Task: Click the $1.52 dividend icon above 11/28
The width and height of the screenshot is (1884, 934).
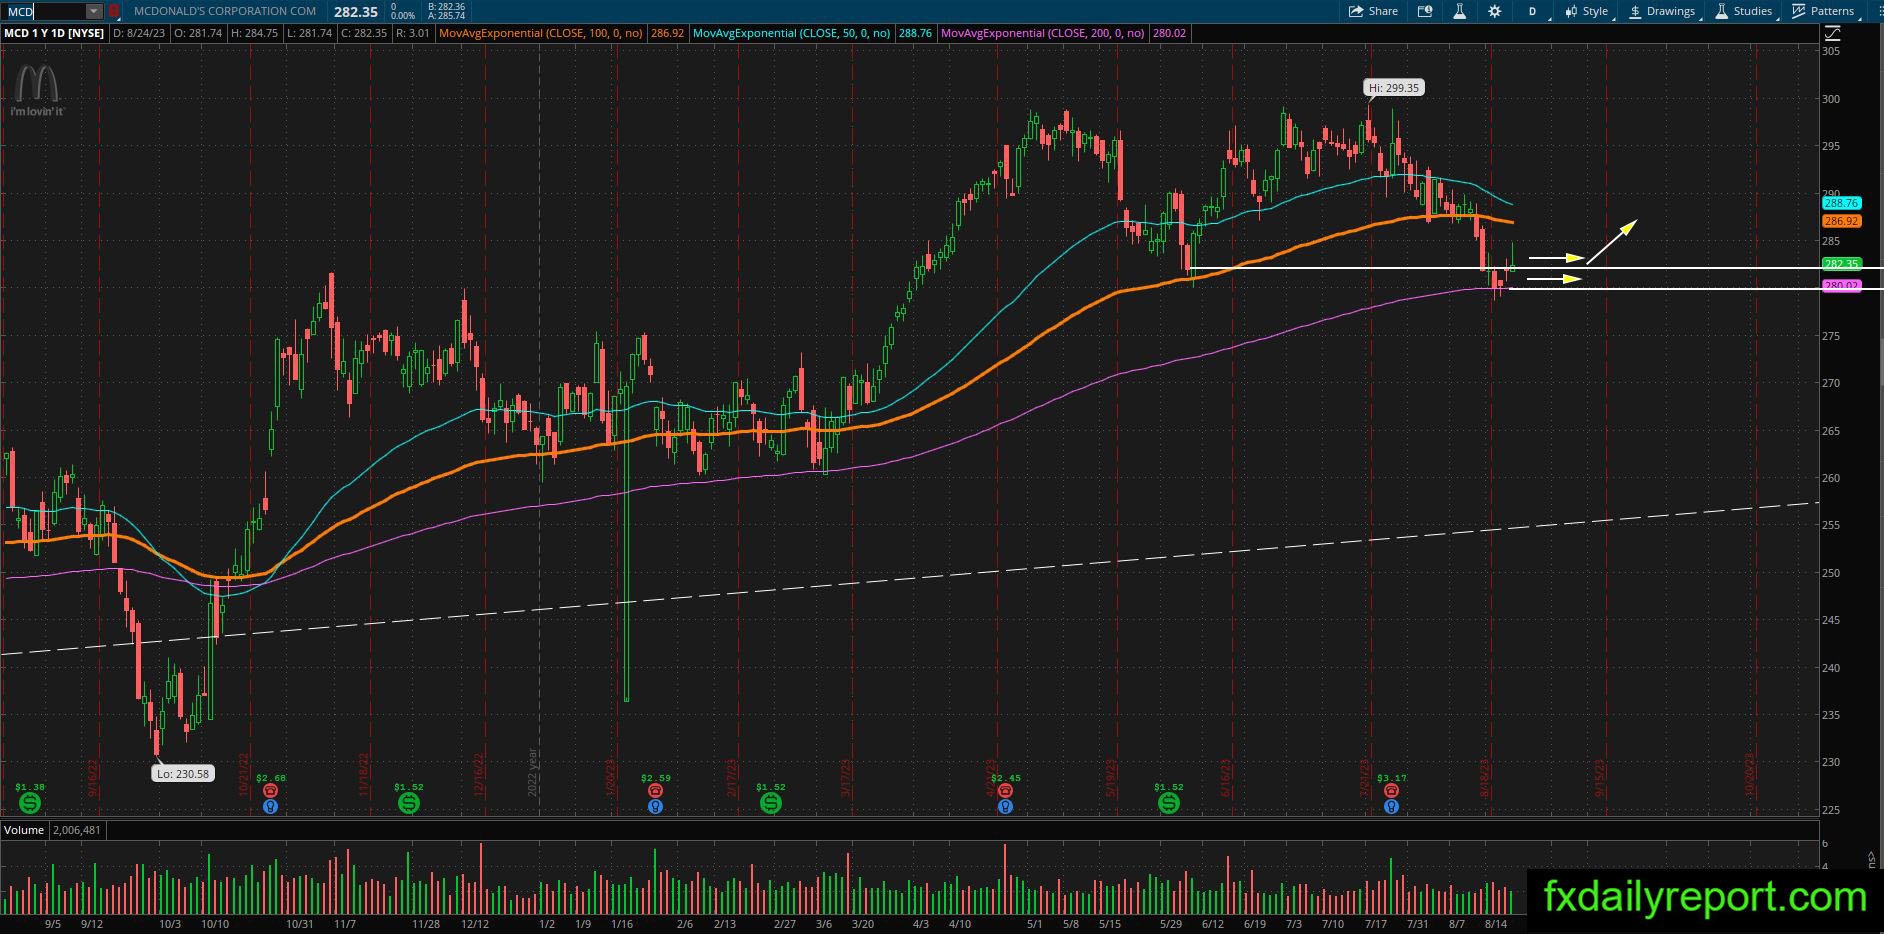Action: pos(409,802)
